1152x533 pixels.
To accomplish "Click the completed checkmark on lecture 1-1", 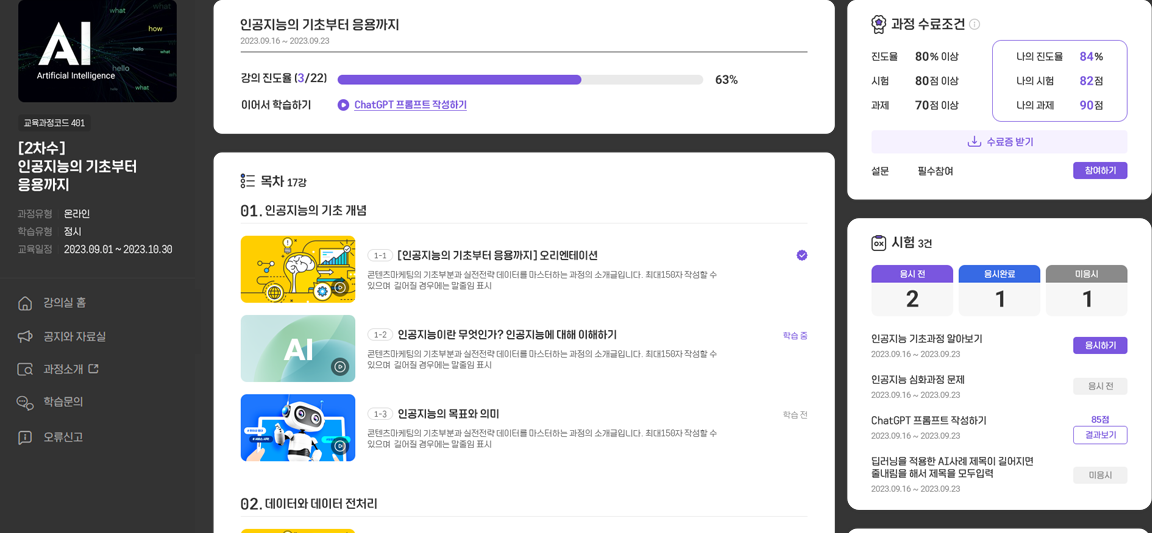I will pos(802,255).
